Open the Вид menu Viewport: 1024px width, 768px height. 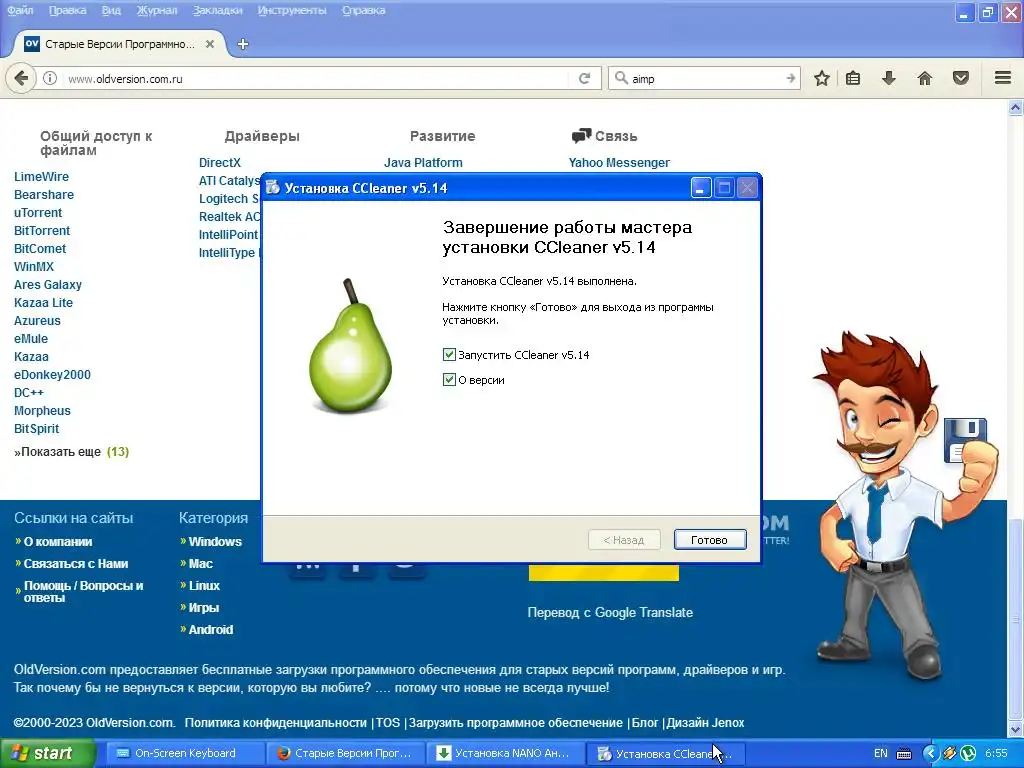click(x=111, y=10)
